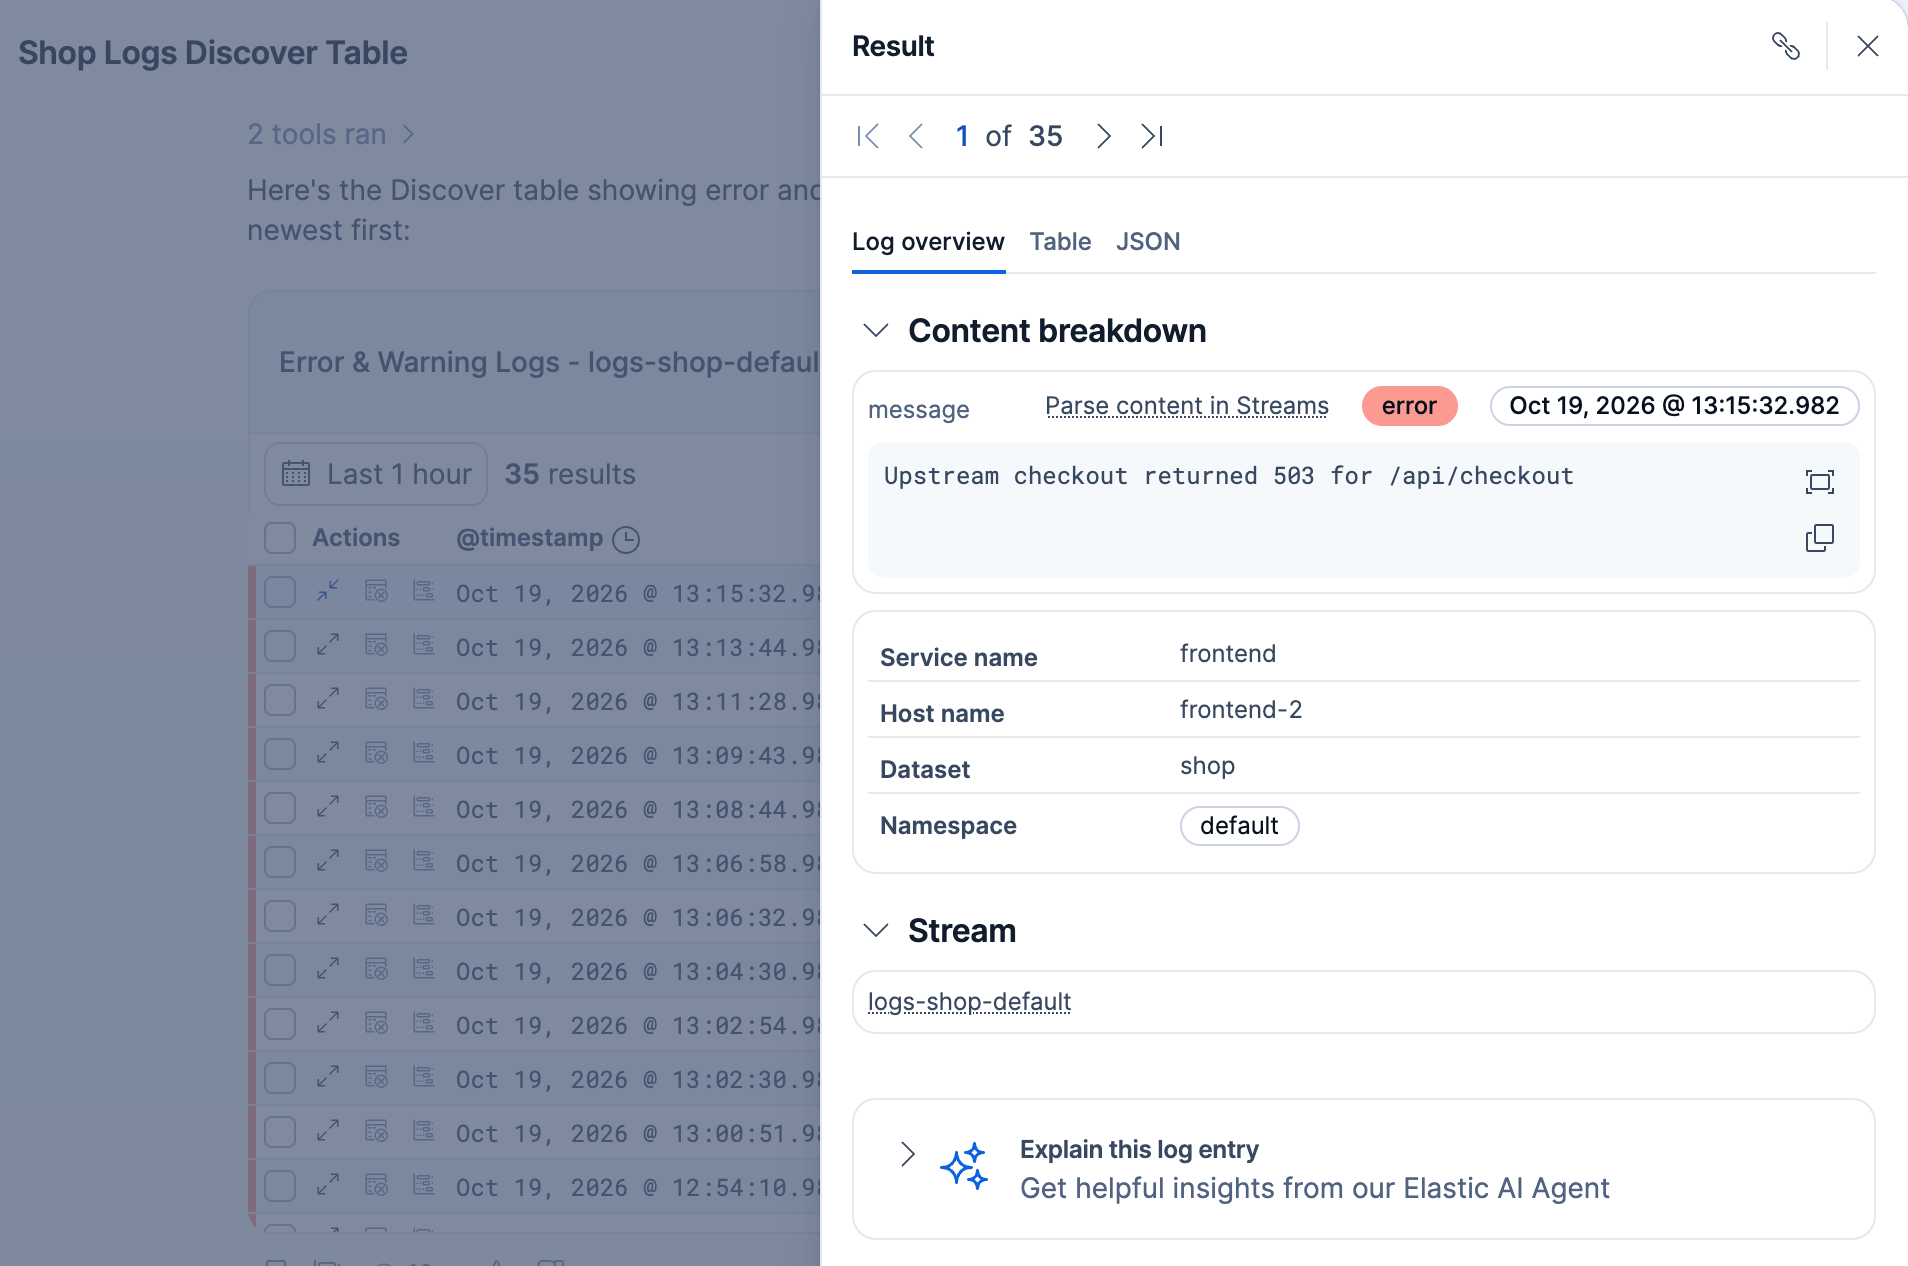The width and height of the screenshot is (1908, 1266).
Task: Collapse the Stream section
Action: coord(876,931)
